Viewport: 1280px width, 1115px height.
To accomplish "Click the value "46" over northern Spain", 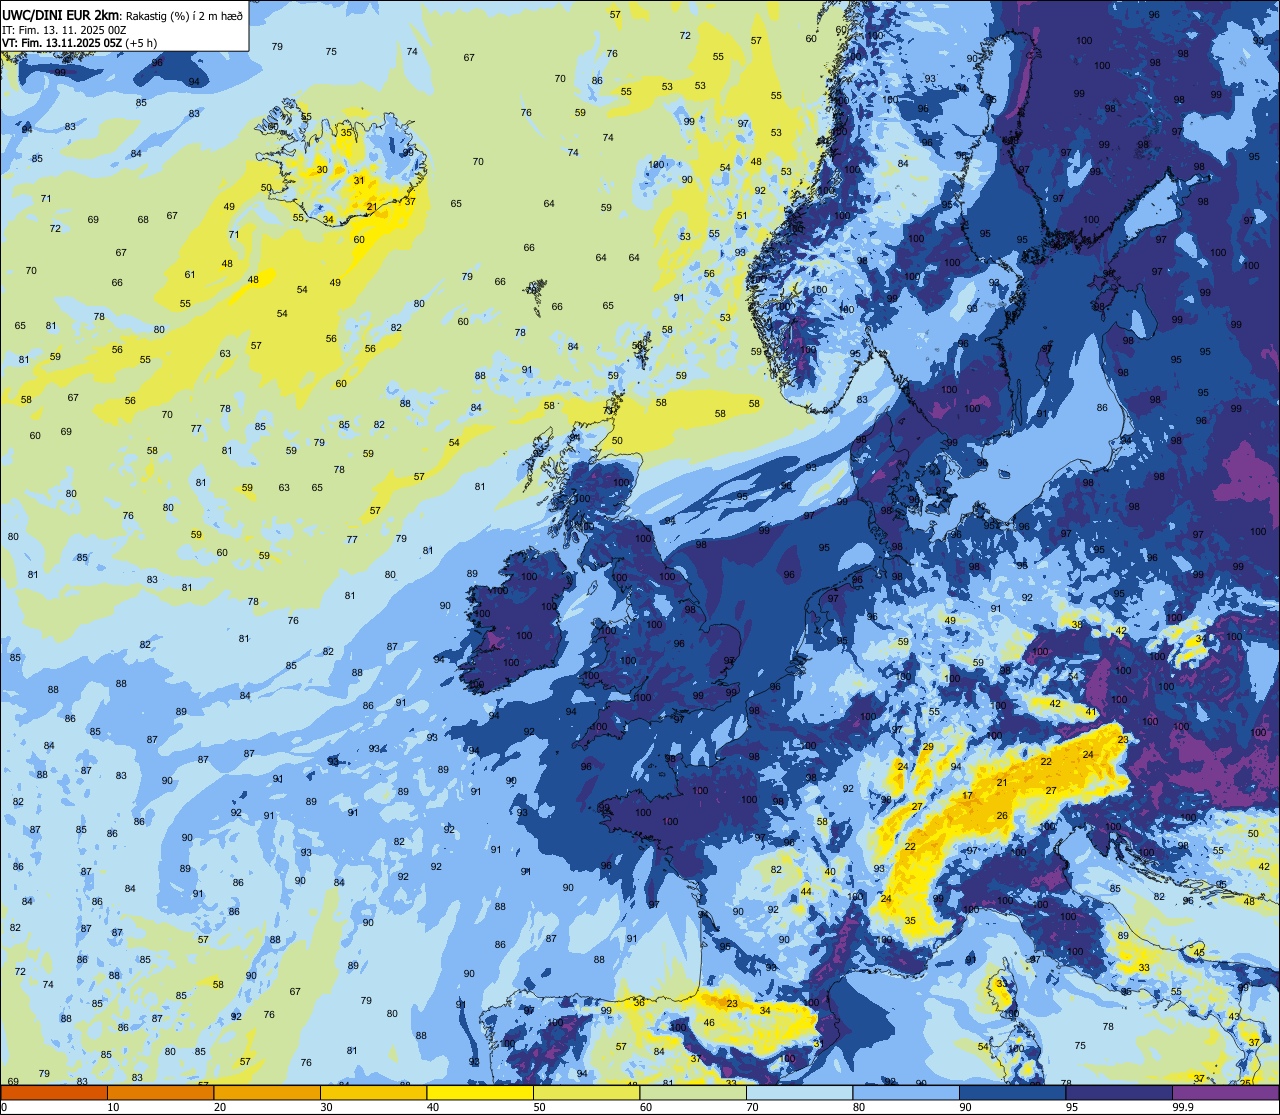I will pyautogui.click(x=709, y=1022).
